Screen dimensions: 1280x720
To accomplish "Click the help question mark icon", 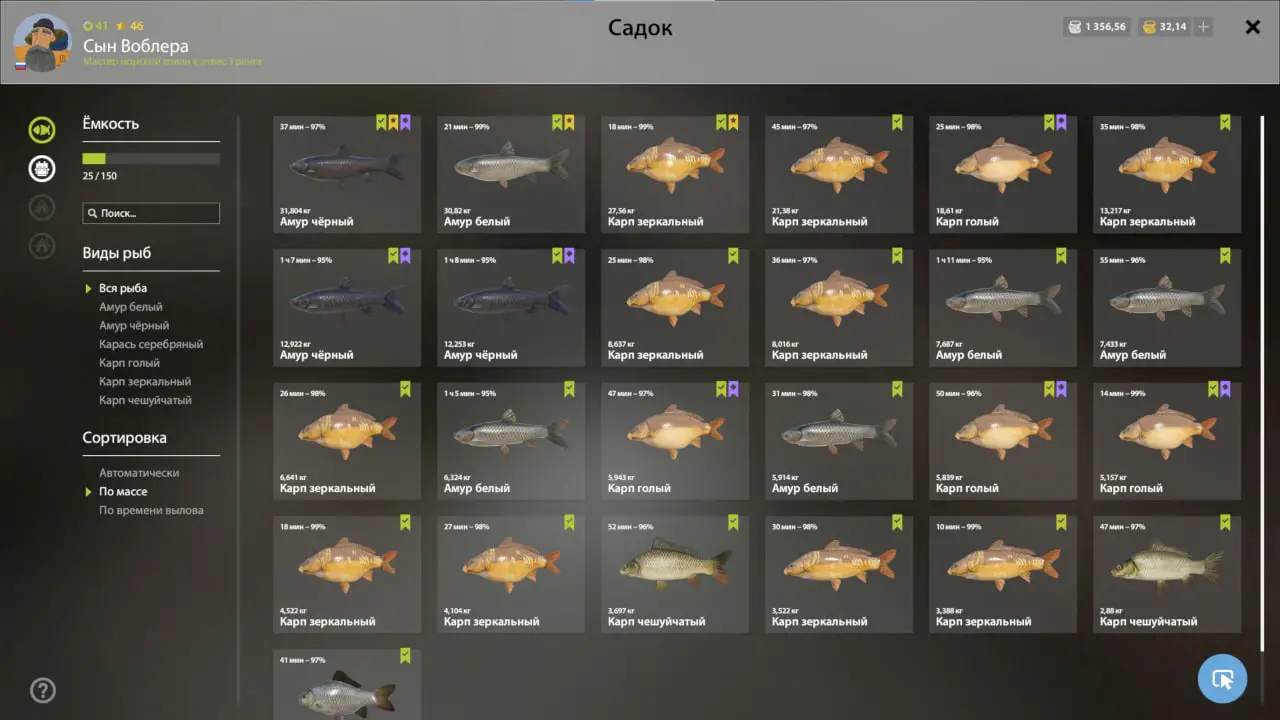I will (x=43, y=690).
